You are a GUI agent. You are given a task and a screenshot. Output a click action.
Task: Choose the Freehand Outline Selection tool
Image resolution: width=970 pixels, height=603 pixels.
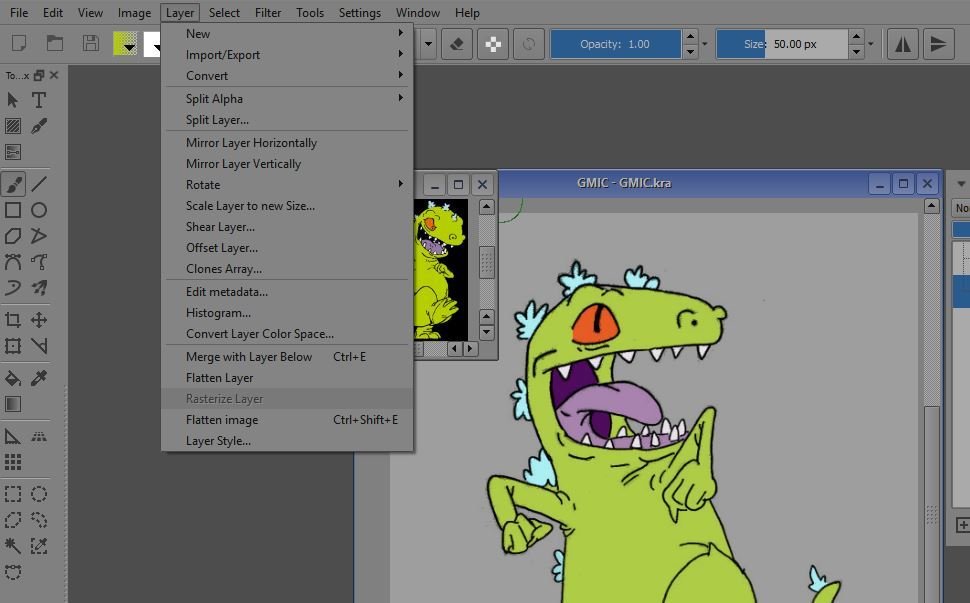[x=38, y=520]
